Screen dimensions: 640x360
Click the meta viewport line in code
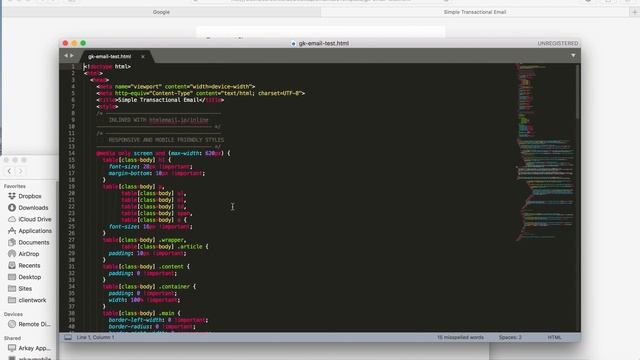point(176,87)
